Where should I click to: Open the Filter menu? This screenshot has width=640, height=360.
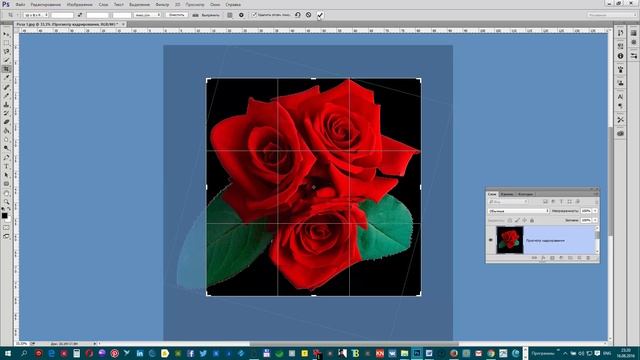point(162,4)
